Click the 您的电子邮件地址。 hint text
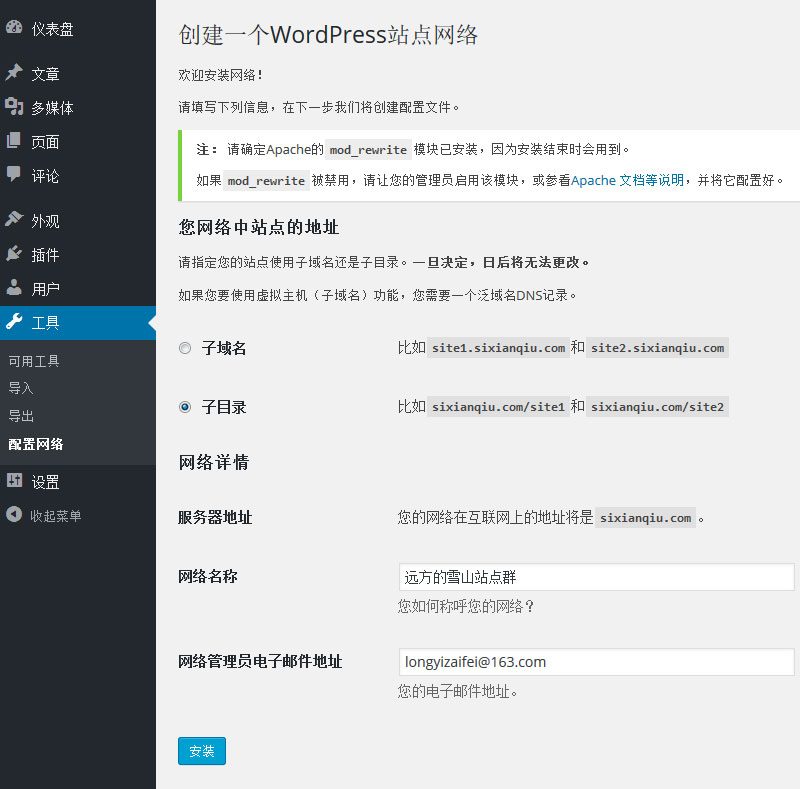The image size is (800, 789). coord(458,692)
